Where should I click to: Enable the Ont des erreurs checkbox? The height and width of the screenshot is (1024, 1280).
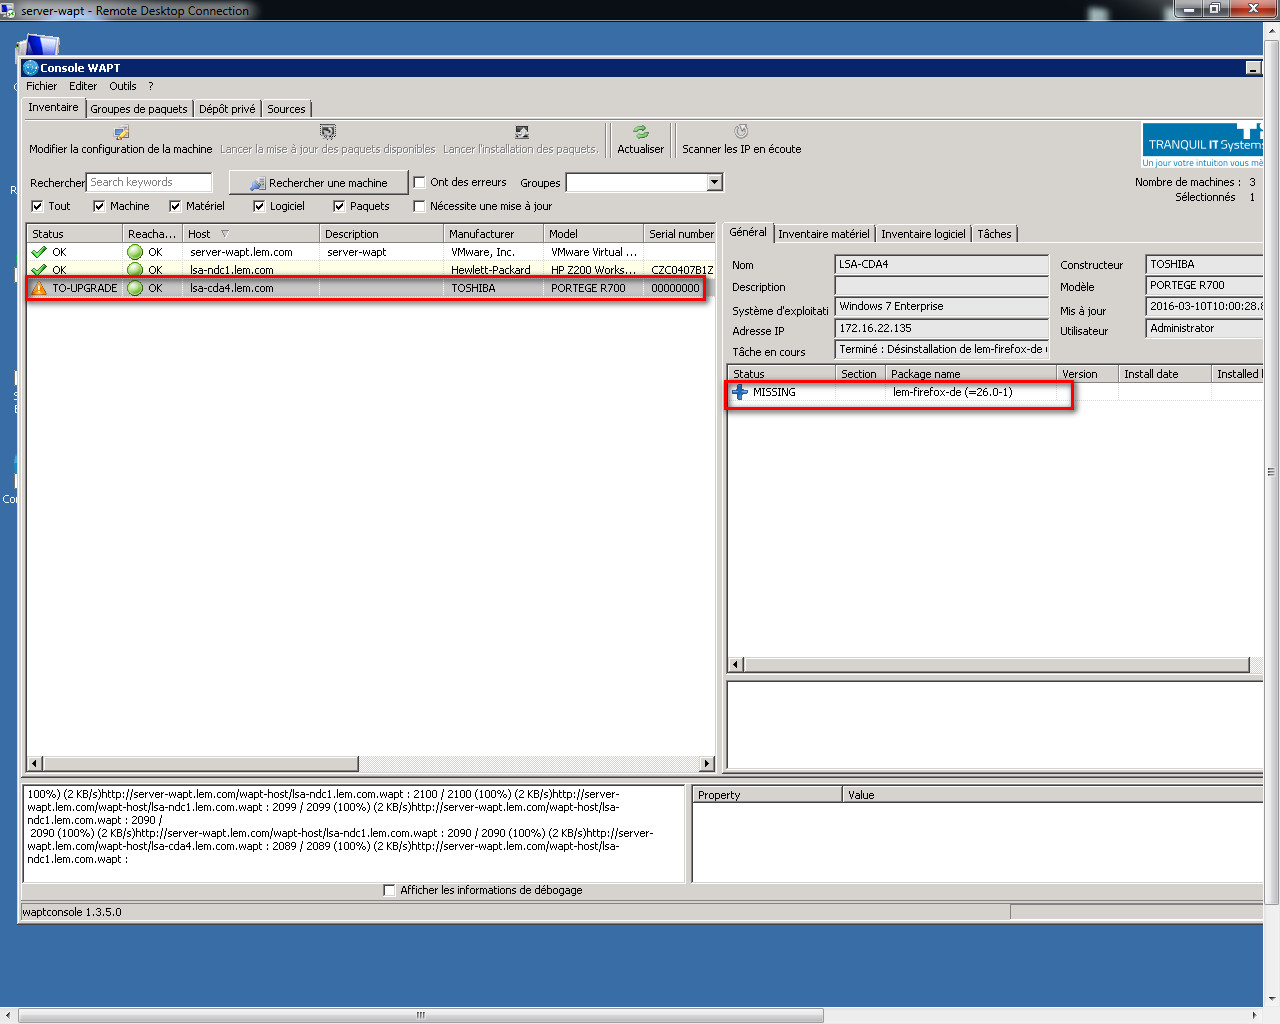tap(420, 182)
